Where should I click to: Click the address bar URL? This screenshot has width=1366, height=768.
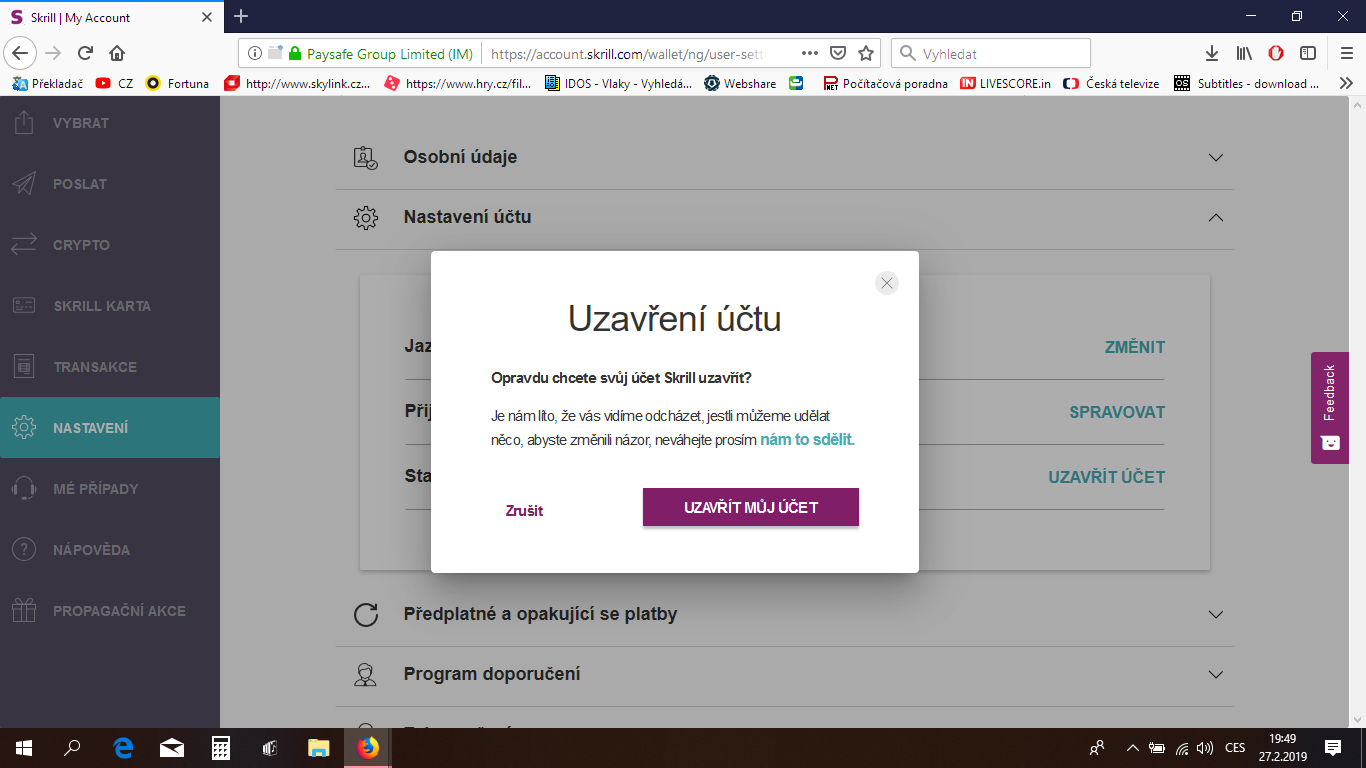(629, 54)
